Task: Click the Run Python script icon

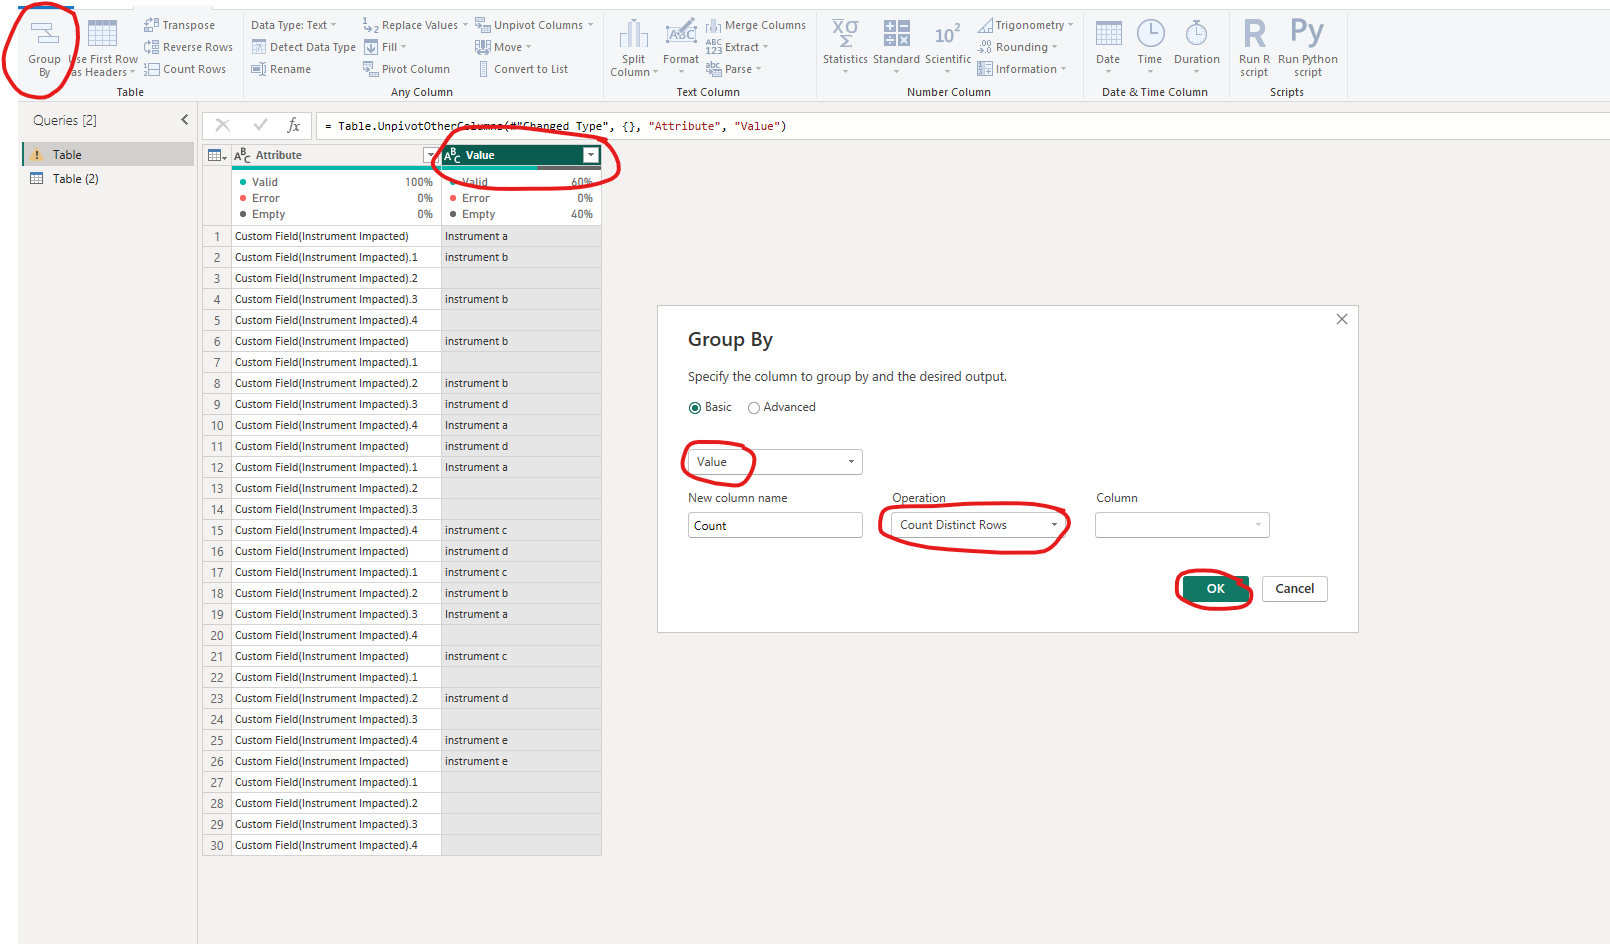Action: point(1307,33)
